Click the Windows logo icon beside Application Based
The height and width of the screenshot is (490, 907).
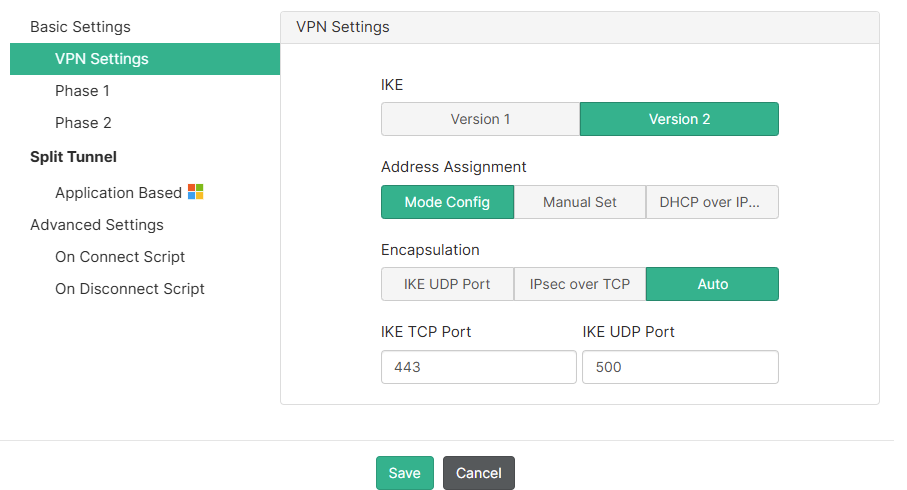coord(196,192)
